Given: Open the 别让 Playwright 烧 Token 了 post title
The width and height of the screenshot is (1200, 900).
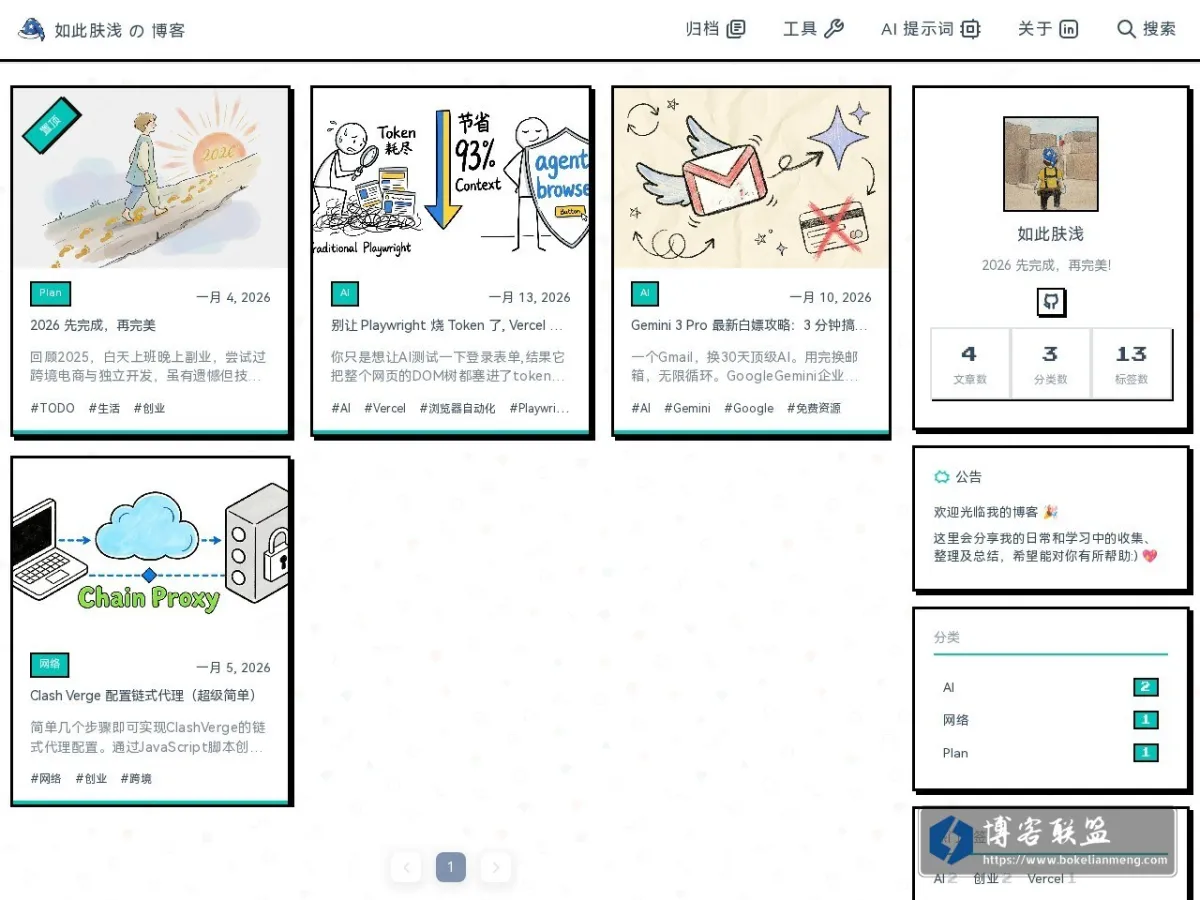Looking at the screenshot, I should click(447, 325).
